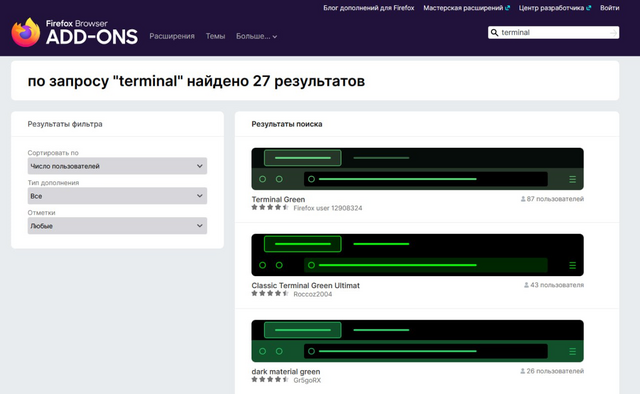Open Classic Terminal Green Ultimat theme title
This screenshot has width=640, height=394.
point(305,285)
